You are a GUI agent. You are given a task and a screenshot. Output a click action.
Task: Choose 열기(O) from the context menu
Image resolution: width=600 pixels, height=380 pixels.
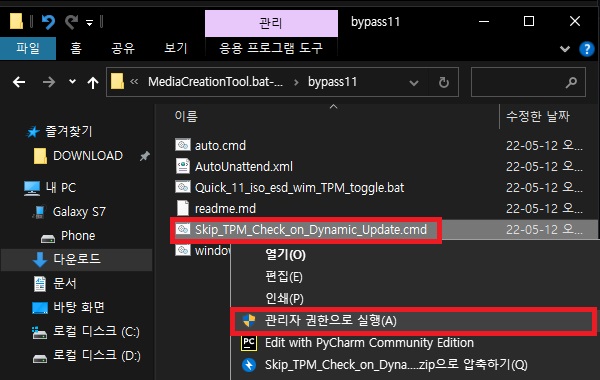click(x=285, y=254)
